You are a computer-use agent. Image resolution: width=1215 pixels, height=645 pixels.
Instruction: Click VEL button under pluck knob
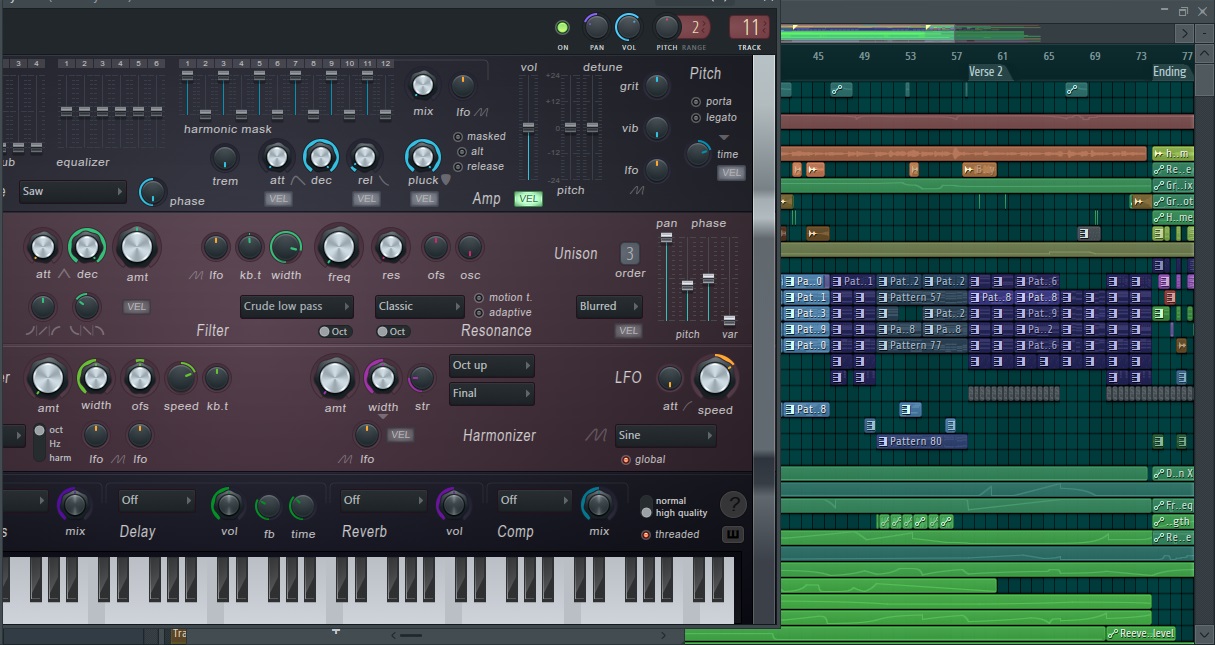pos(425,199)
